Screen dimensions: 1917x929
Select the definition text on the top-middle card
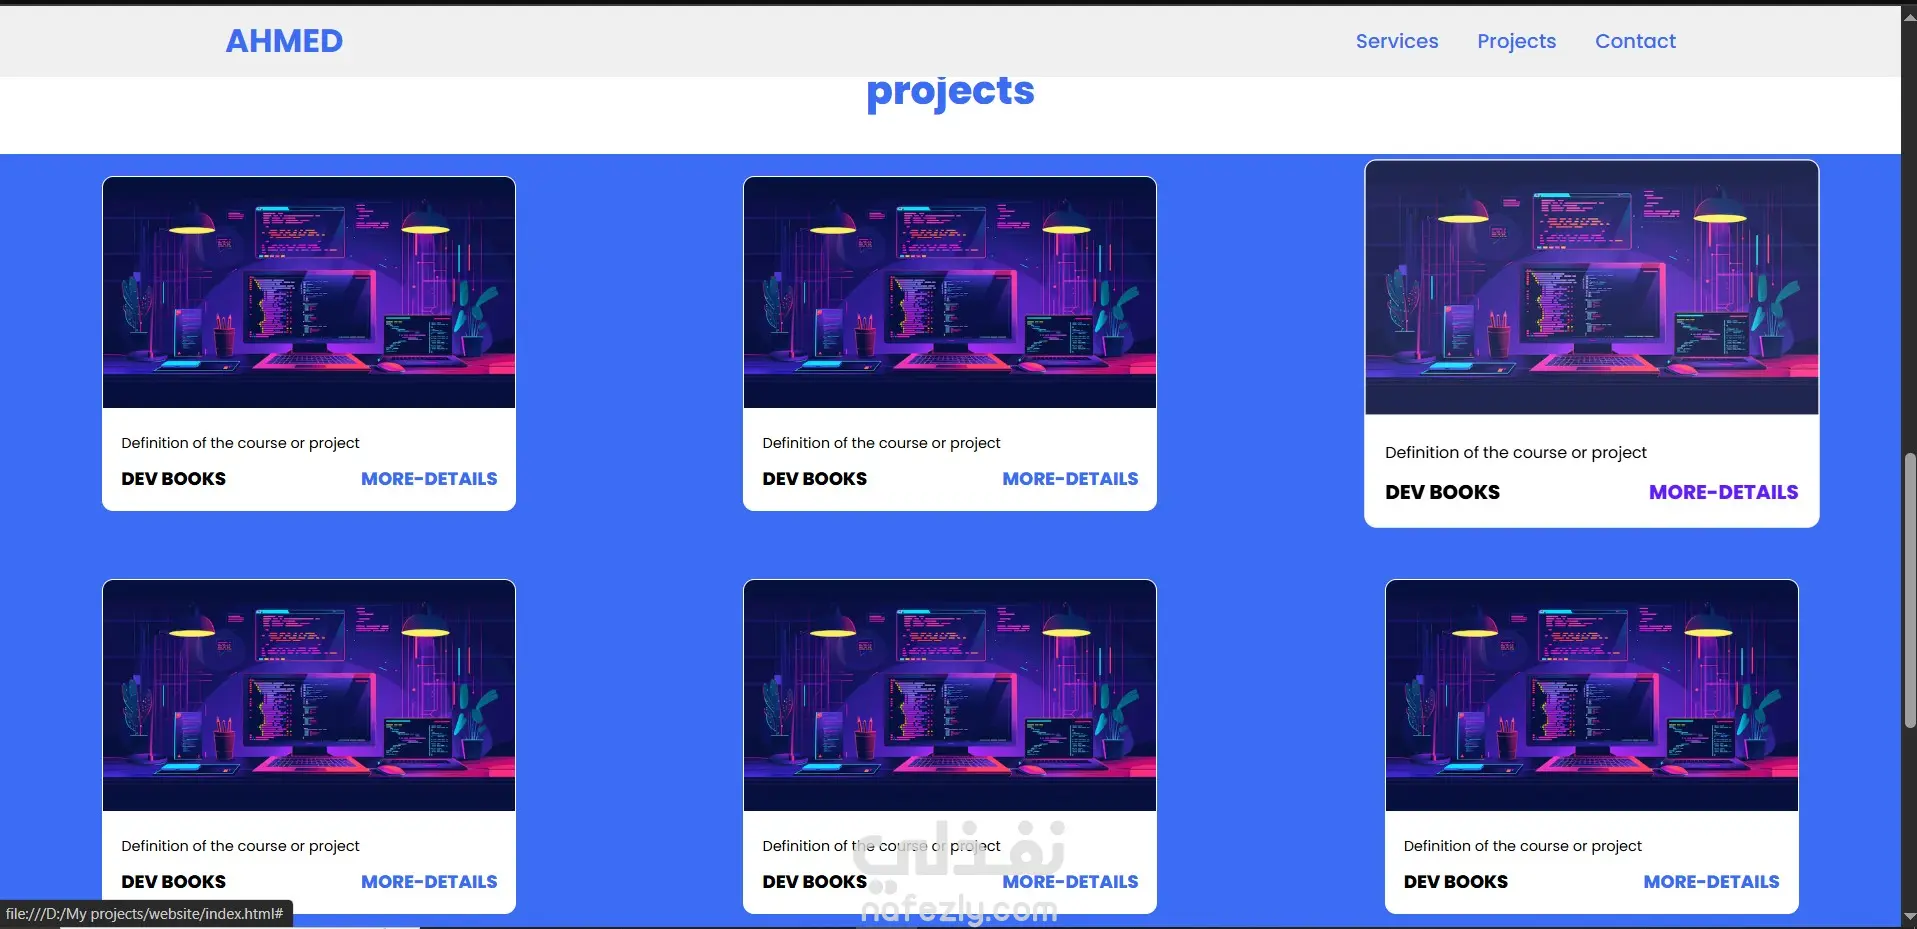[x=881, y=443]
